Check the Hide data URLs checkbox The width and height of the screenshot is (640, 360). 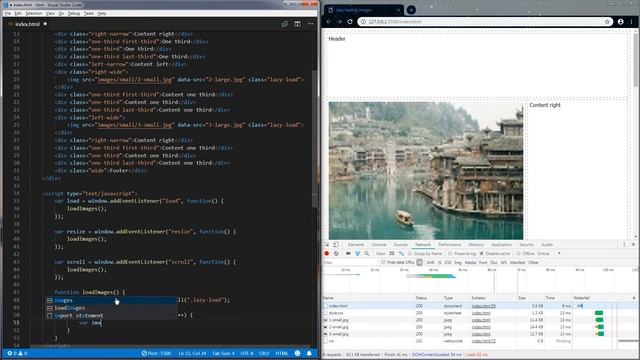click(383, 262)
